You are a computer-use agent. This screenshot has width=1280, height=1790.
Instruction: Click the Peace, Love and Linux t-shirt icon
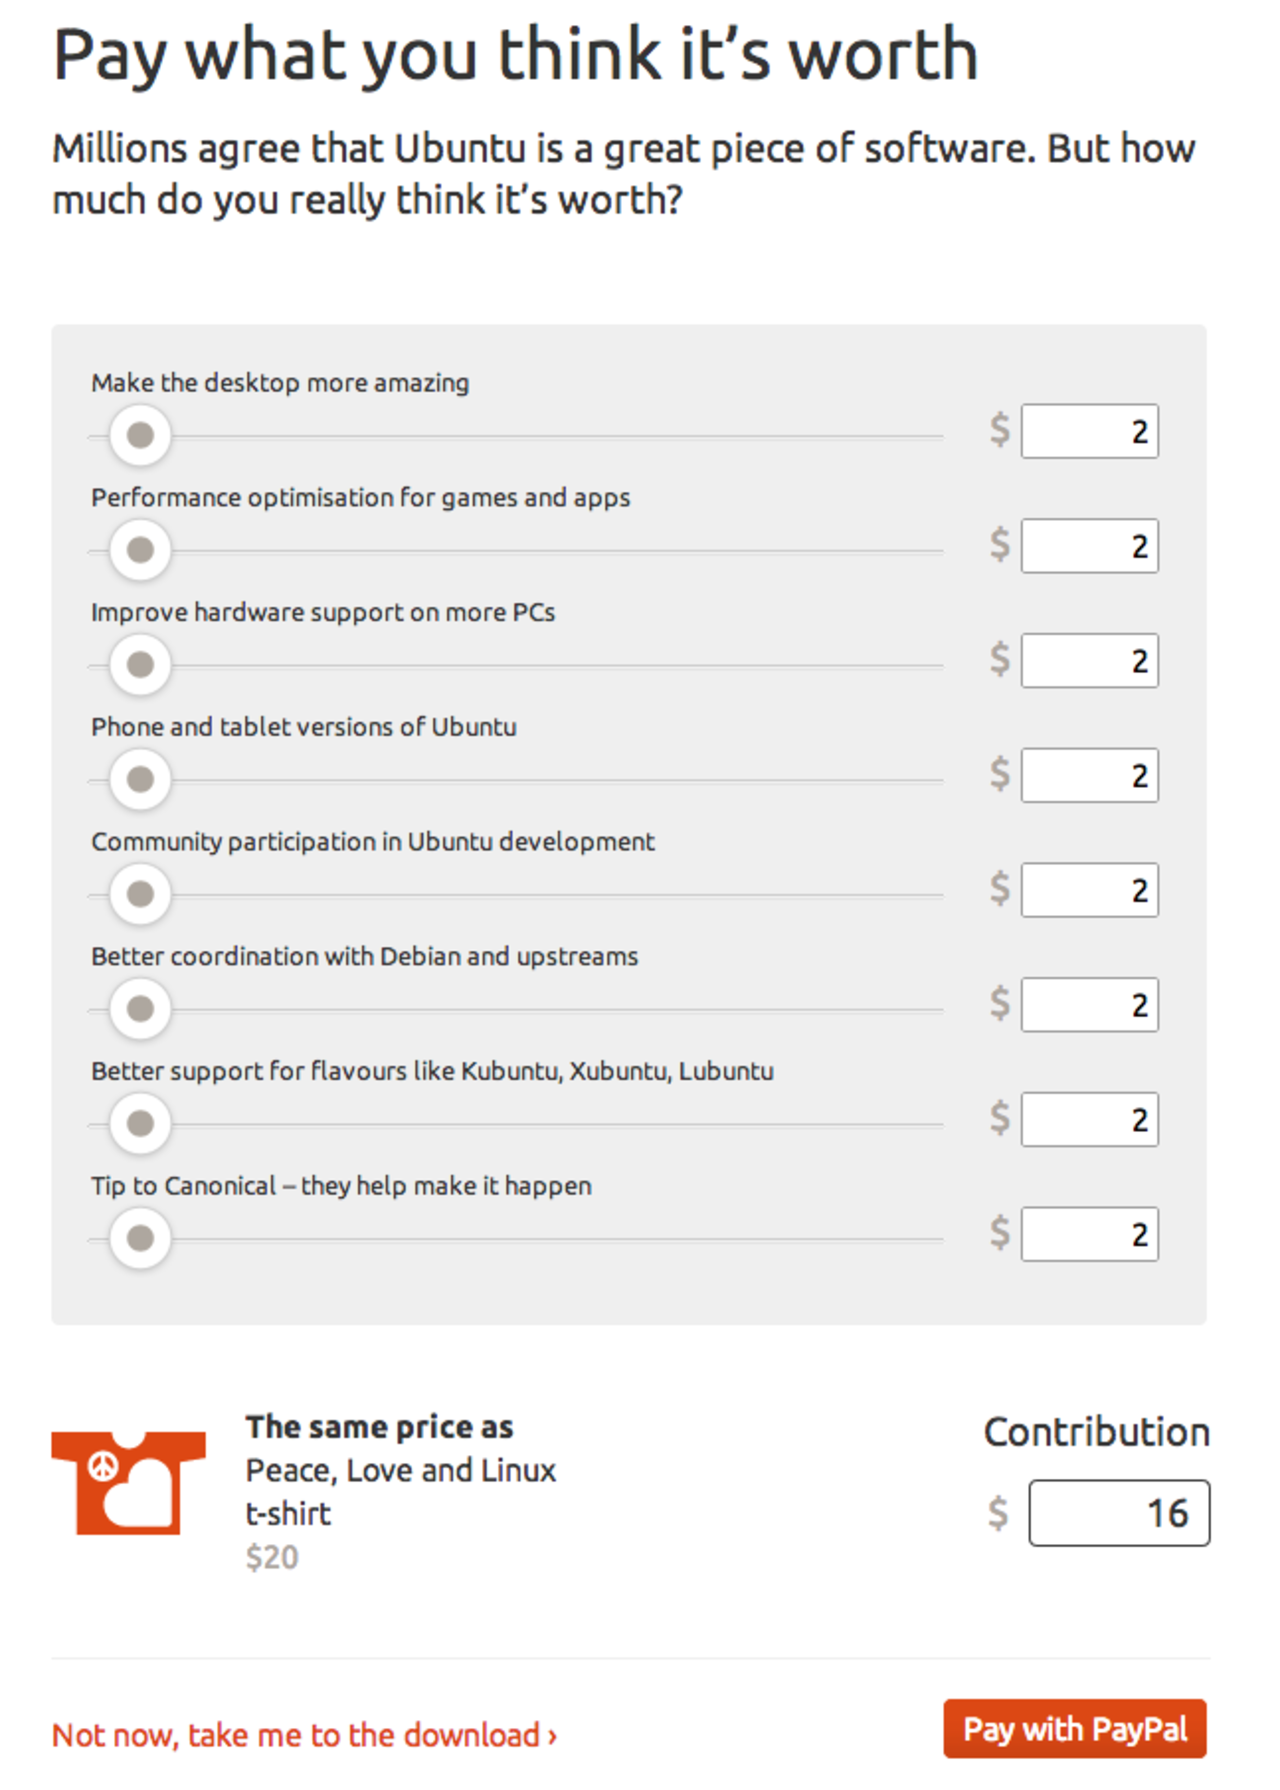click(x=128, y=1482)
